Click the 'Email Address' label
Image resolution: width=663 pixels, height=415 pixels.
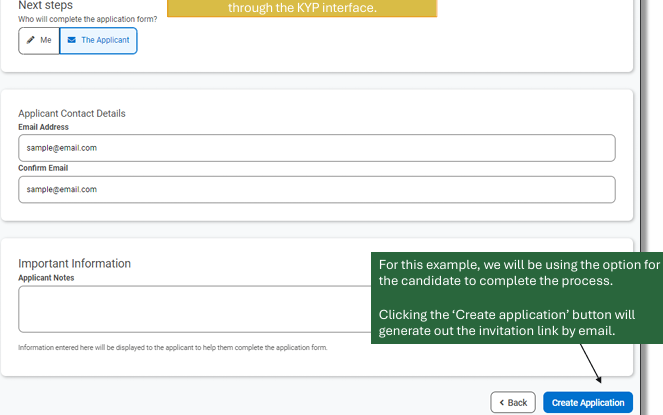43,127
